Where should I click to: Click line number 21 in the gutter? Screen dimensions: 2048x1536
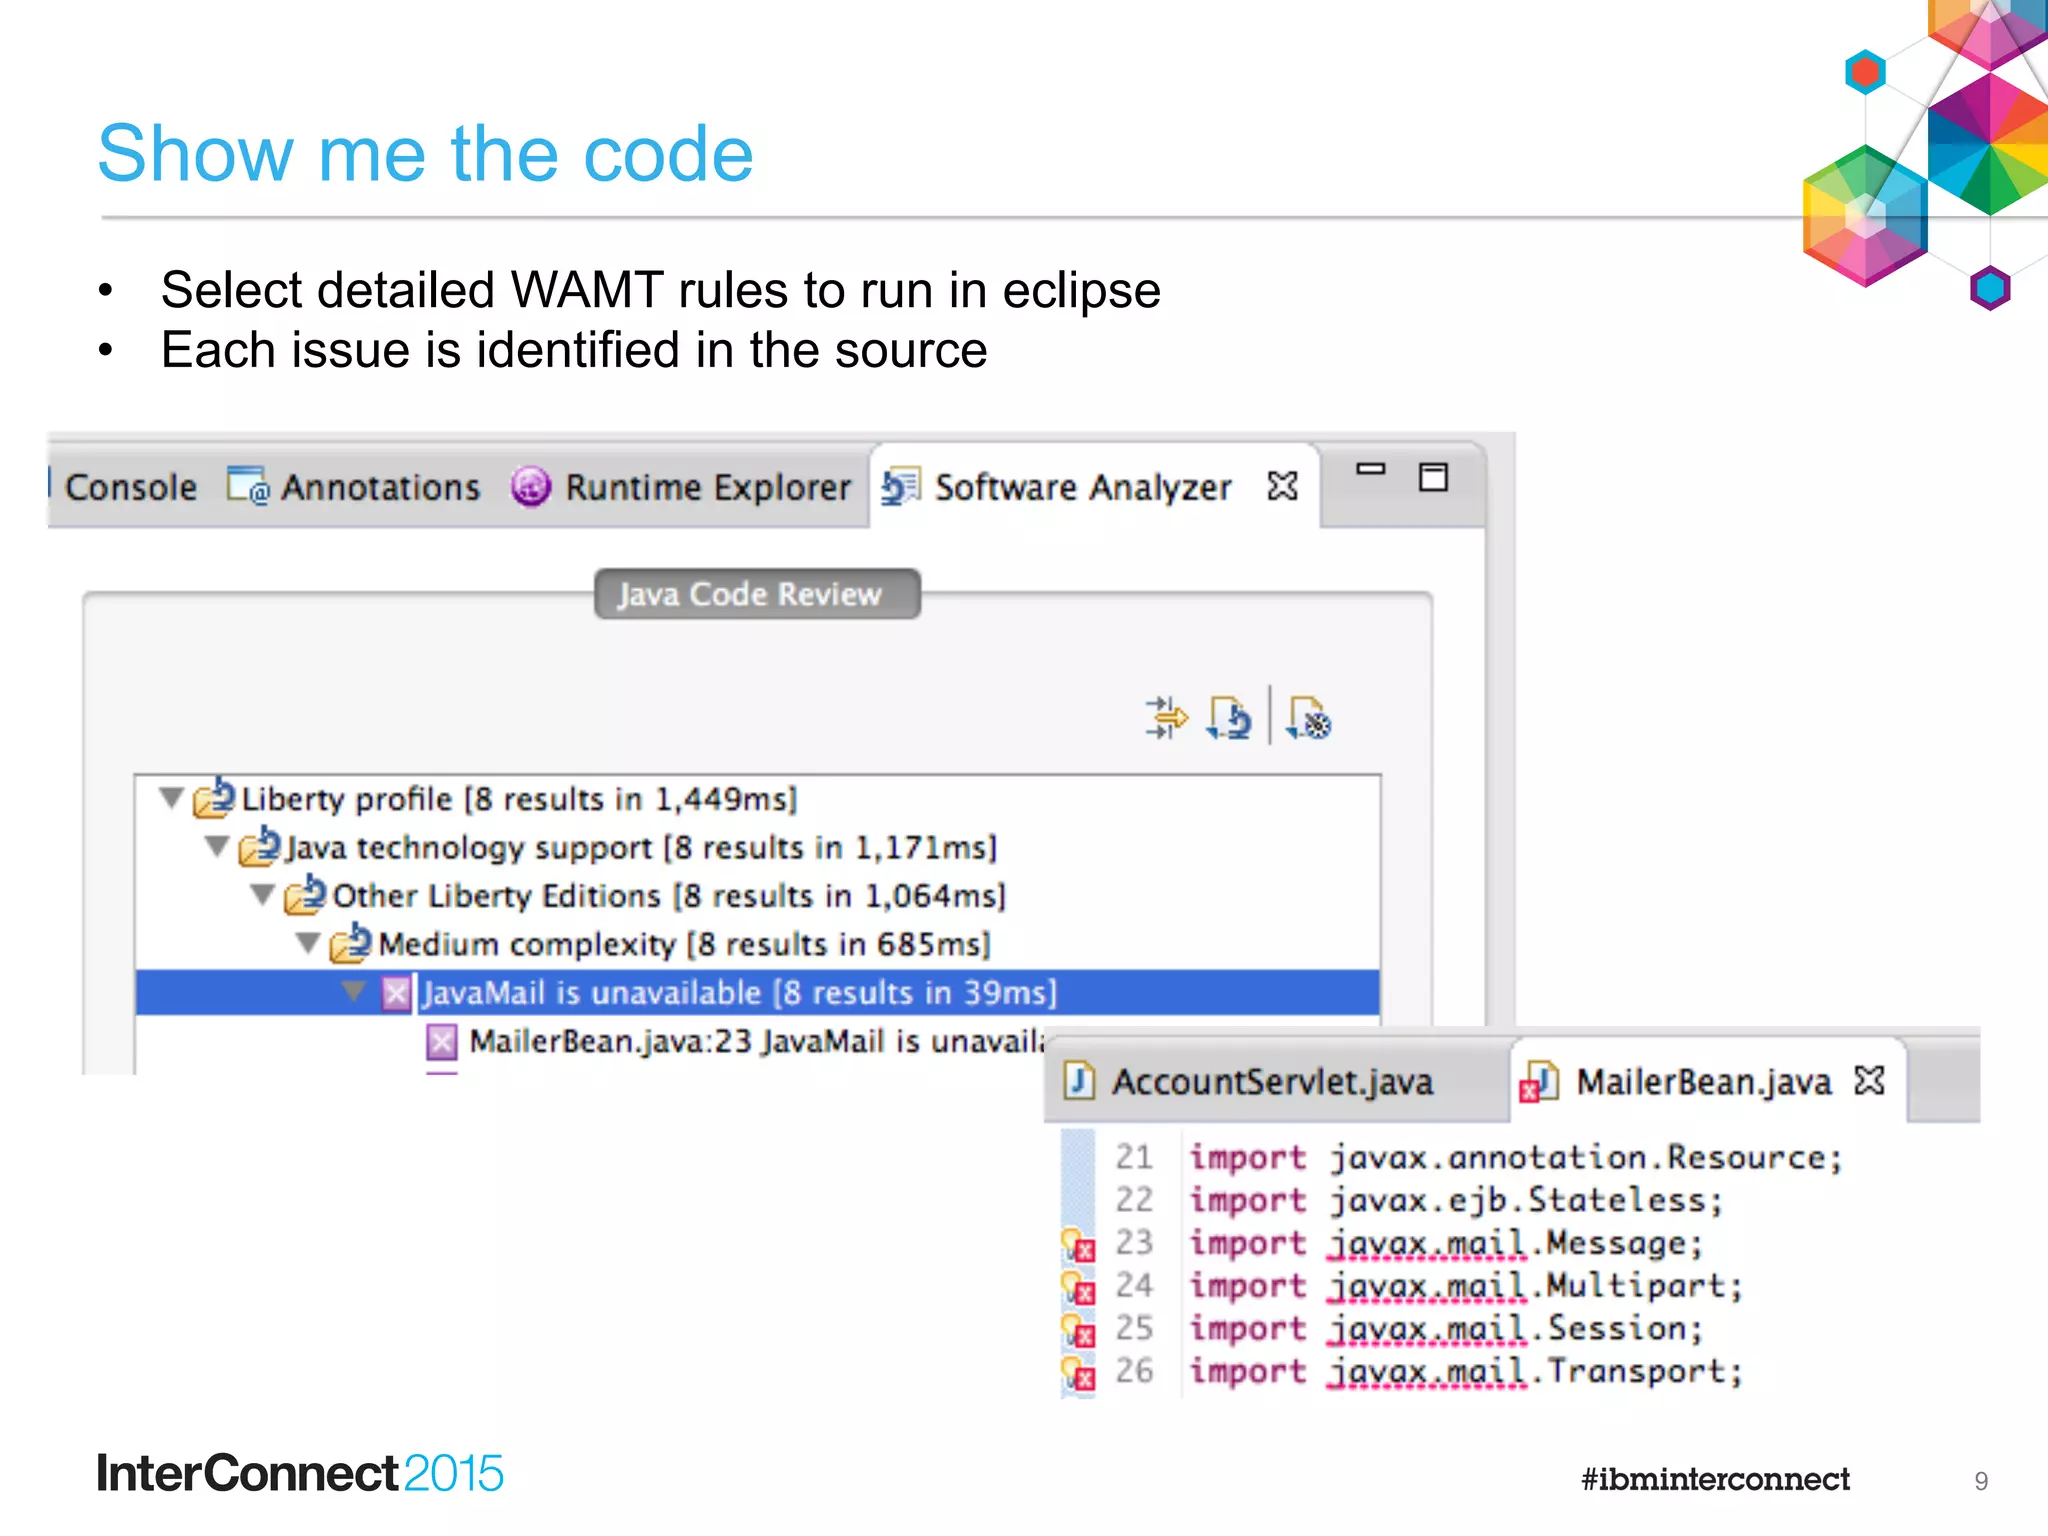point(1134,1157)
